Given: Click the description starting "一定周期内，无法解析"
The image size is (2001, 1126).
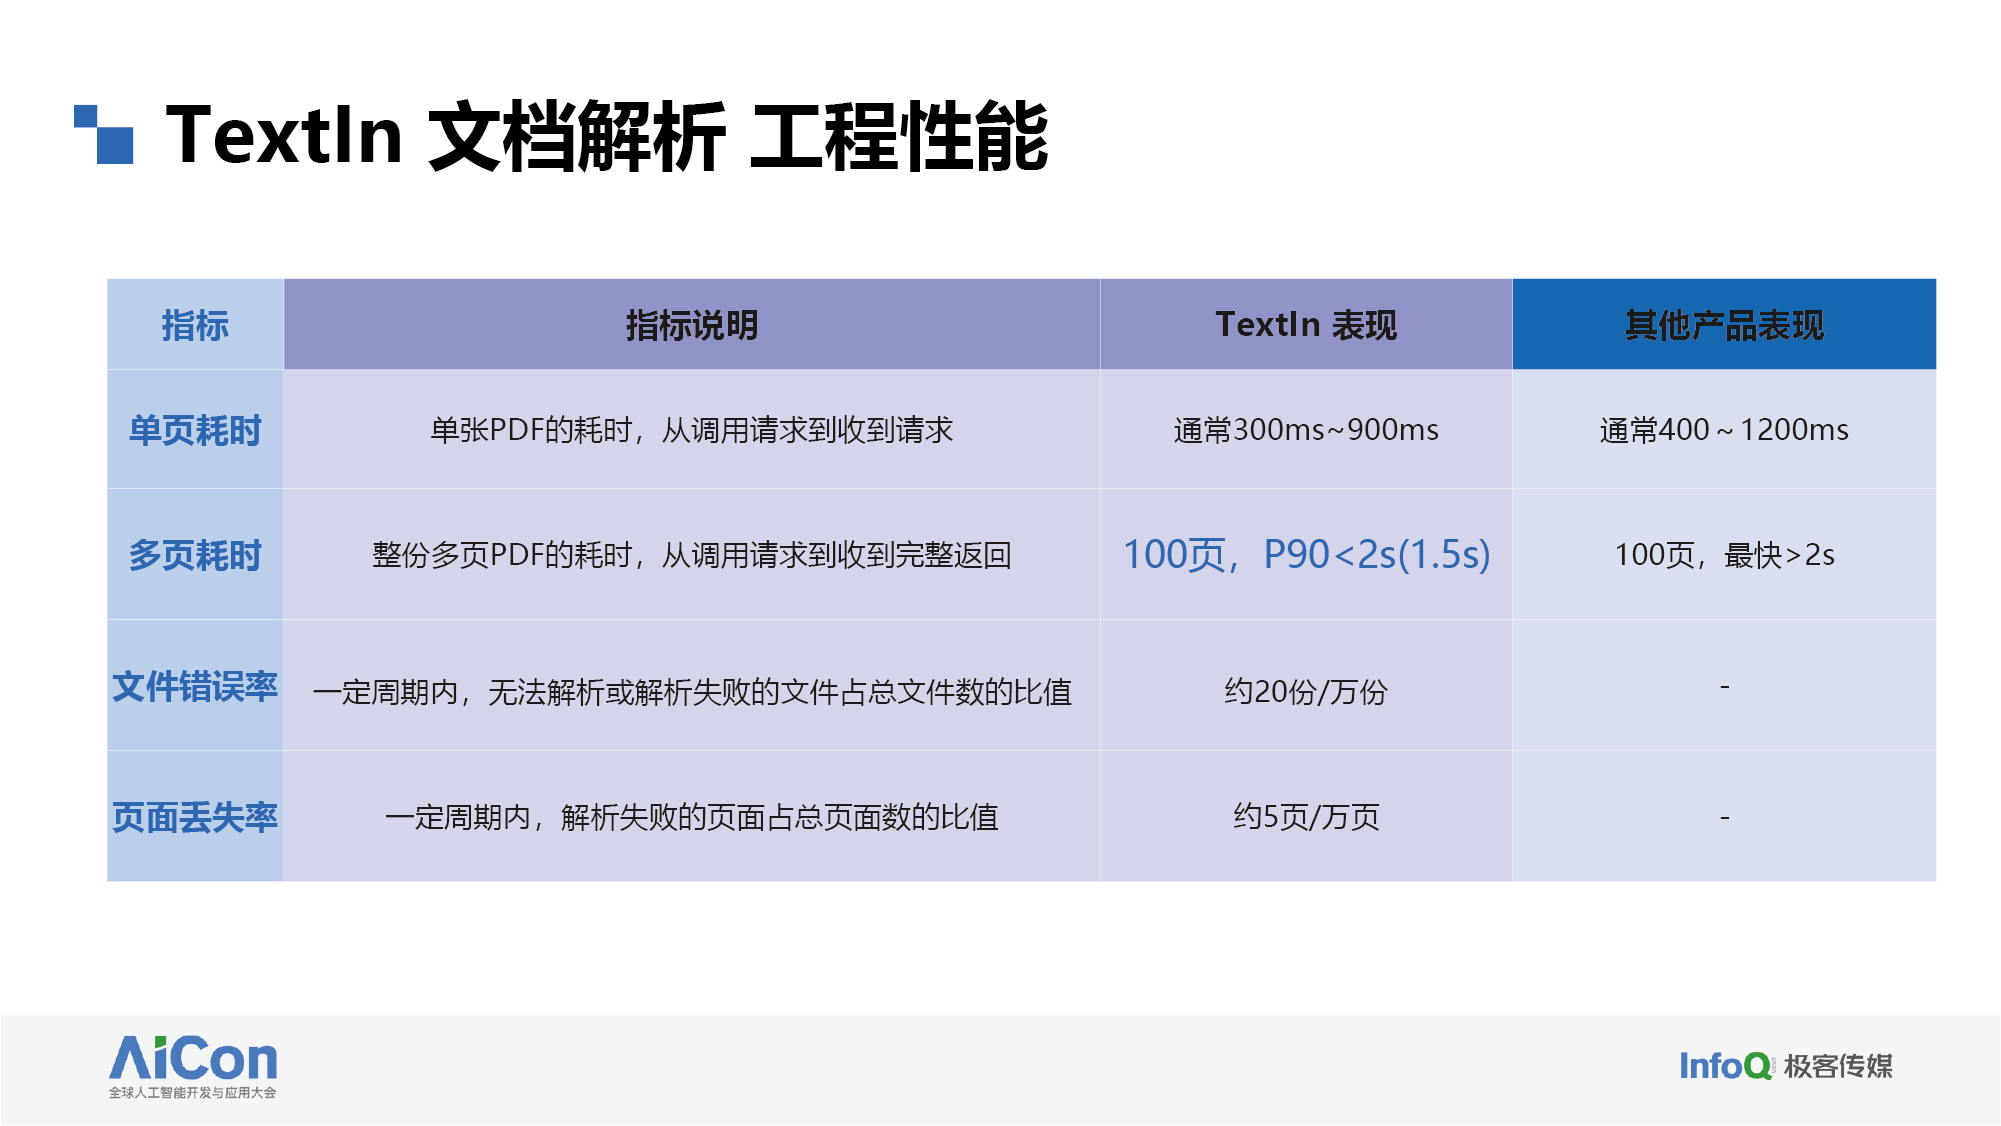Looking at the screenshot, I should tap(692, 692).
